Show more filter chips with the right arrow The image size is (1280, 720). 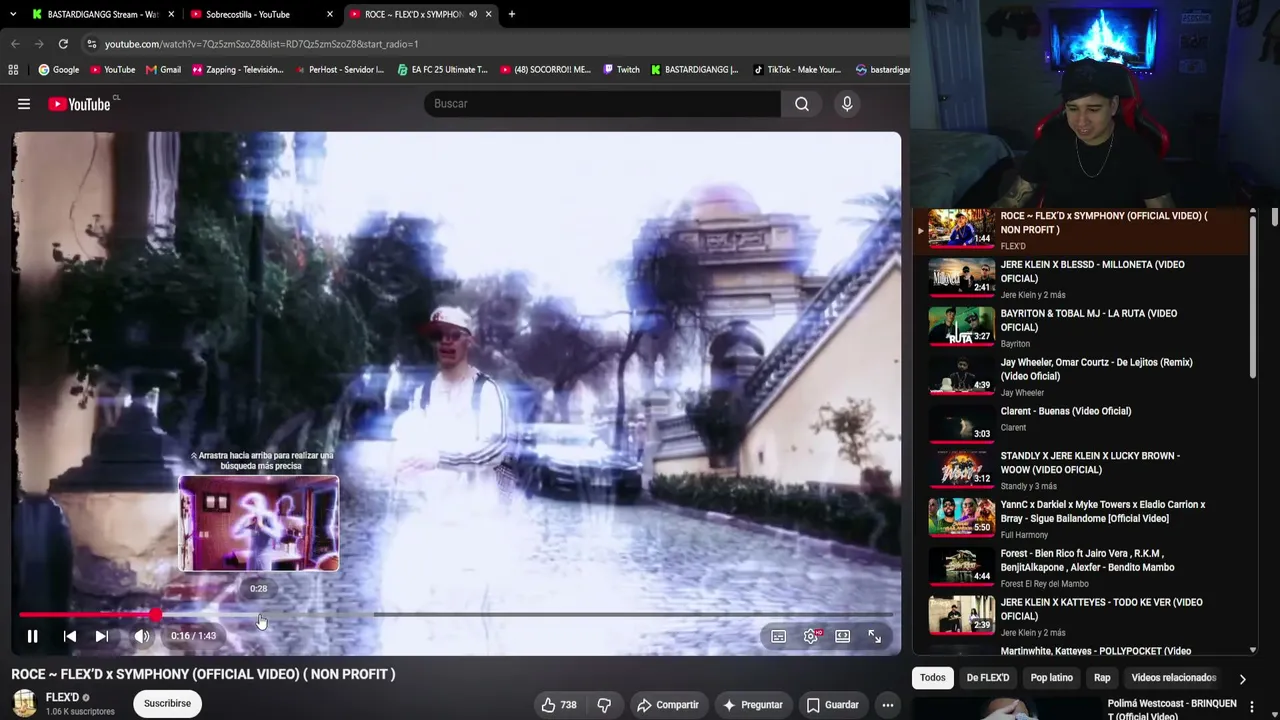point(1242,679)
